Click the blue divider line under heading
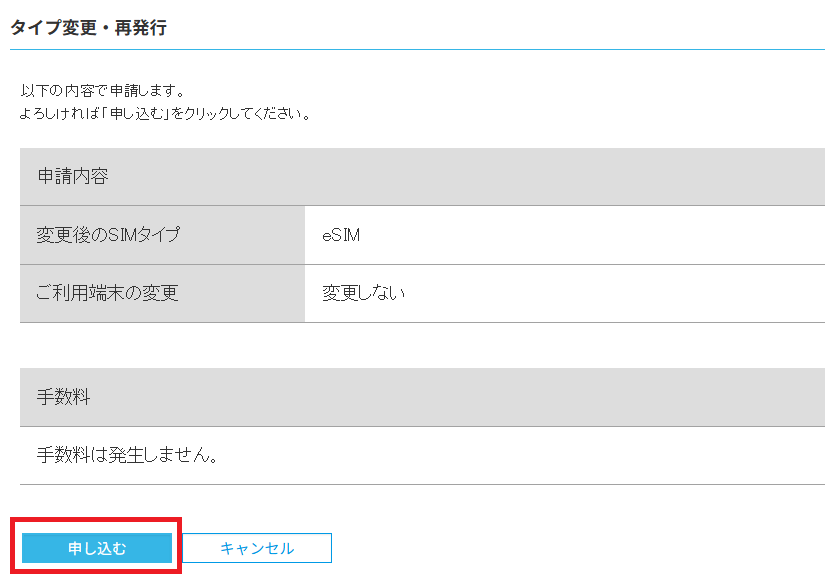Image resolution: width=825 pixels, height=582 pixels. [x=417, y=49]
